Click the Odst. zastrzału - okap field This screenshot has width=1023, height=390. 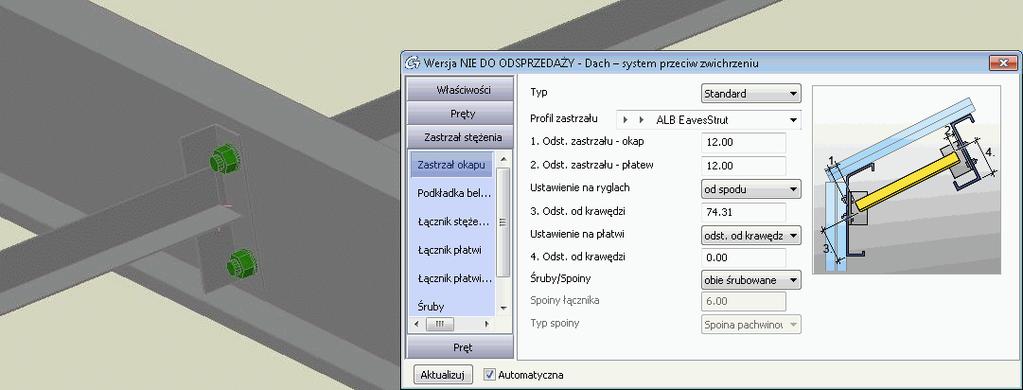coord(743,143)
